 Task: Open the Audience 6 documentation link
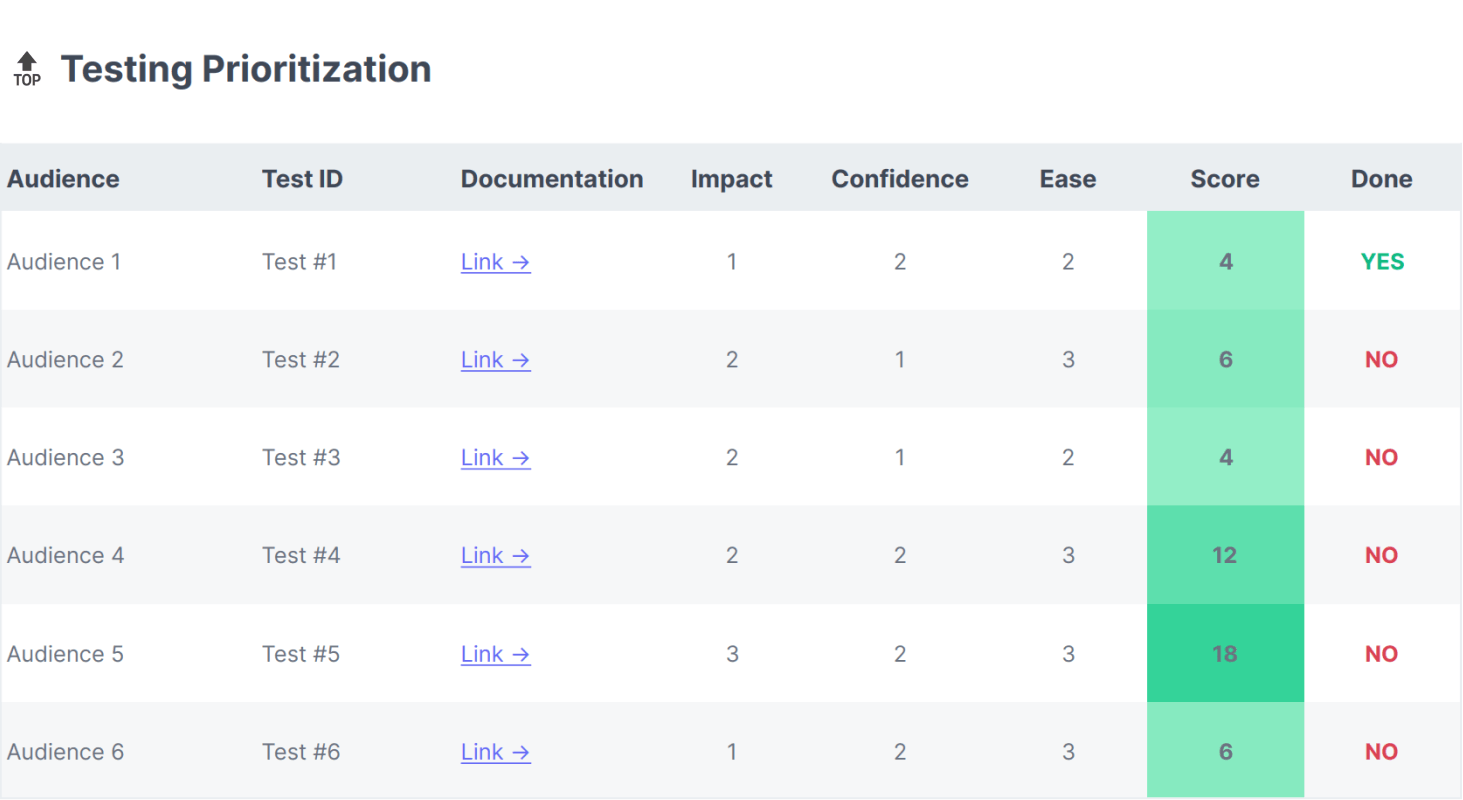pos(495,752)
